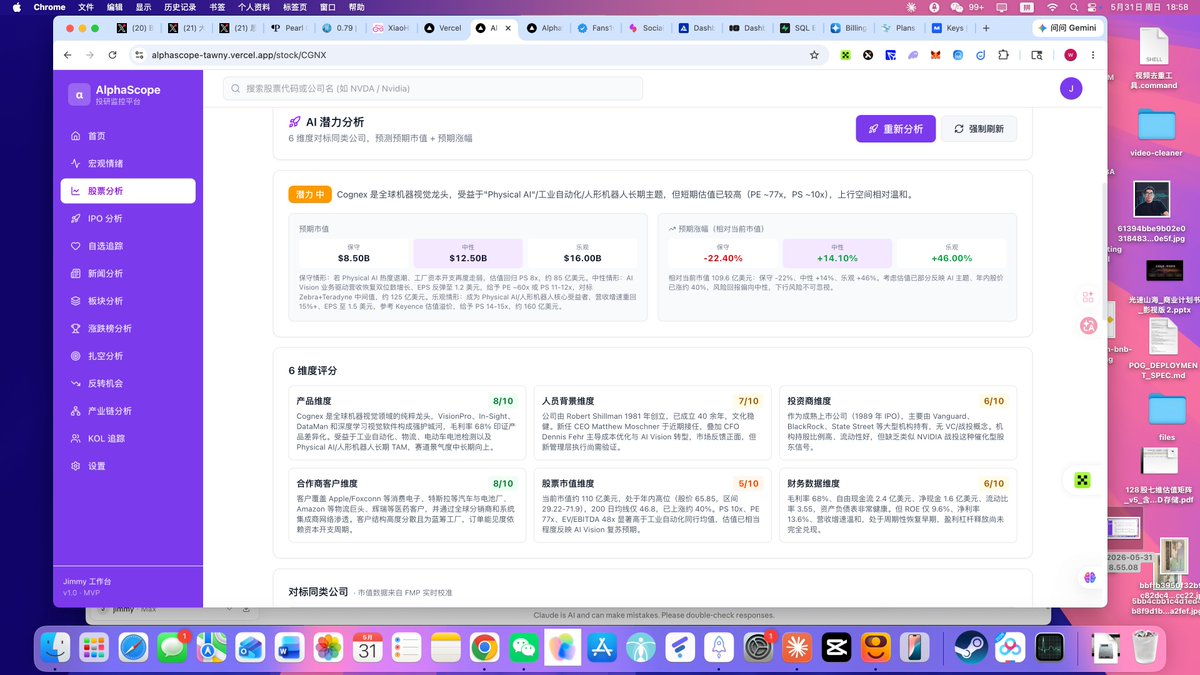The width and height of the screenshot is (1200, 675).
Task: Open 自选追踪 heart menu item
Action: [127, 246]
